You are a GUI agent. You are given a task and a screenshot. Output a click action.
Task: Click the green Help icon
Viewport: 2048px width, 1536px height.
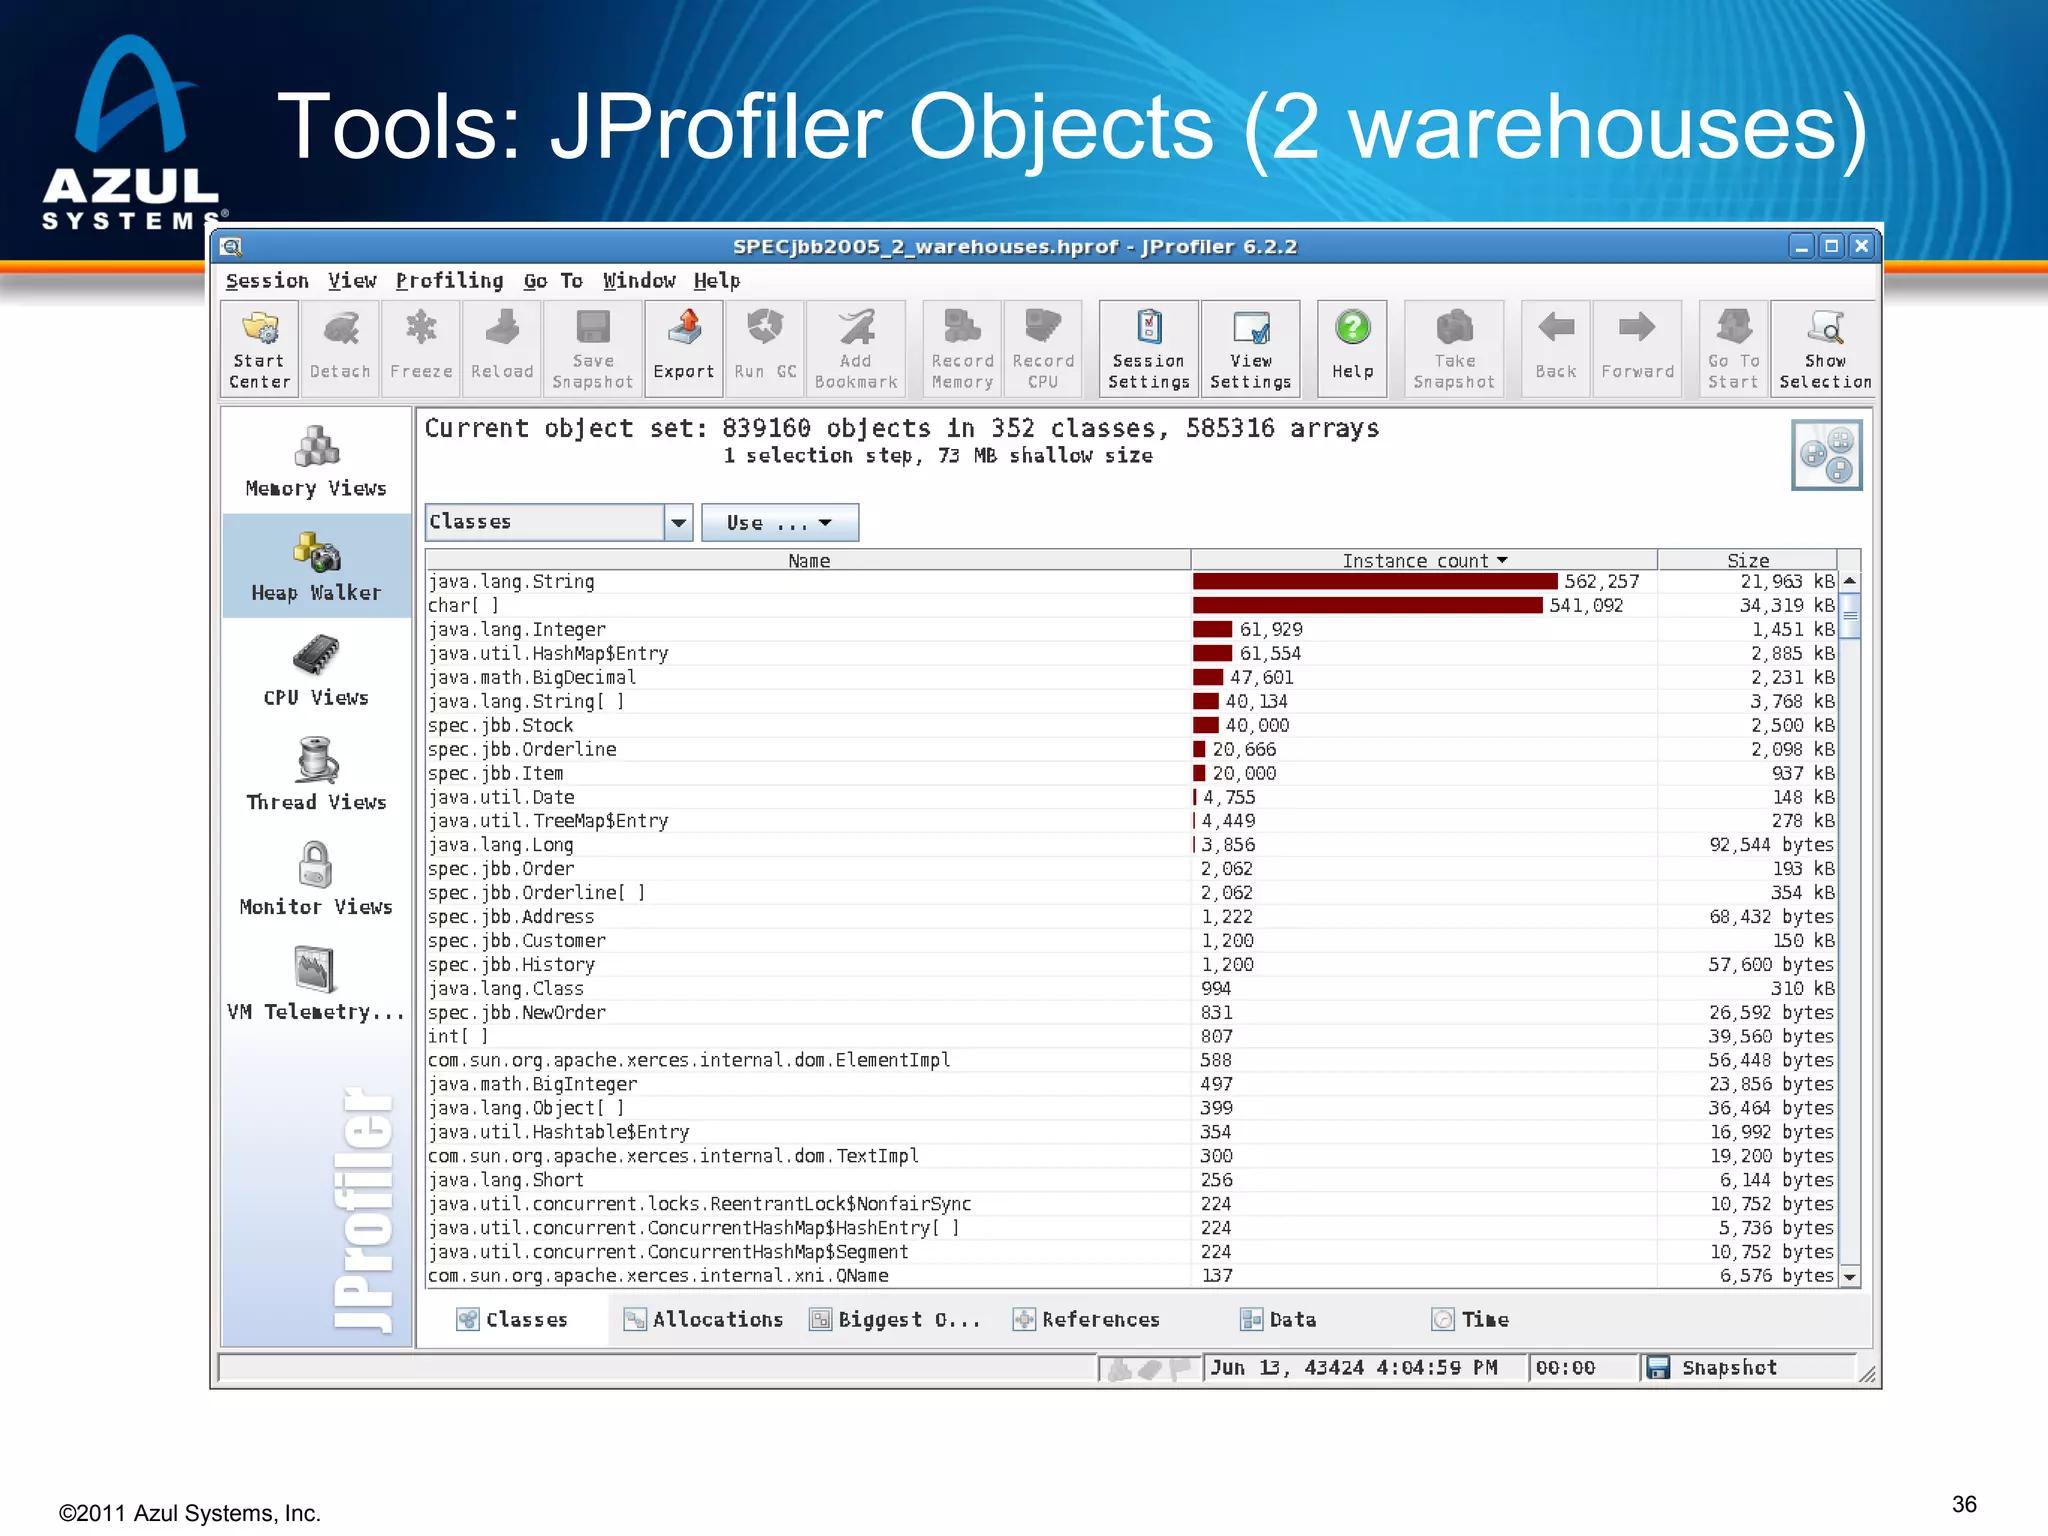(1352, 349)
